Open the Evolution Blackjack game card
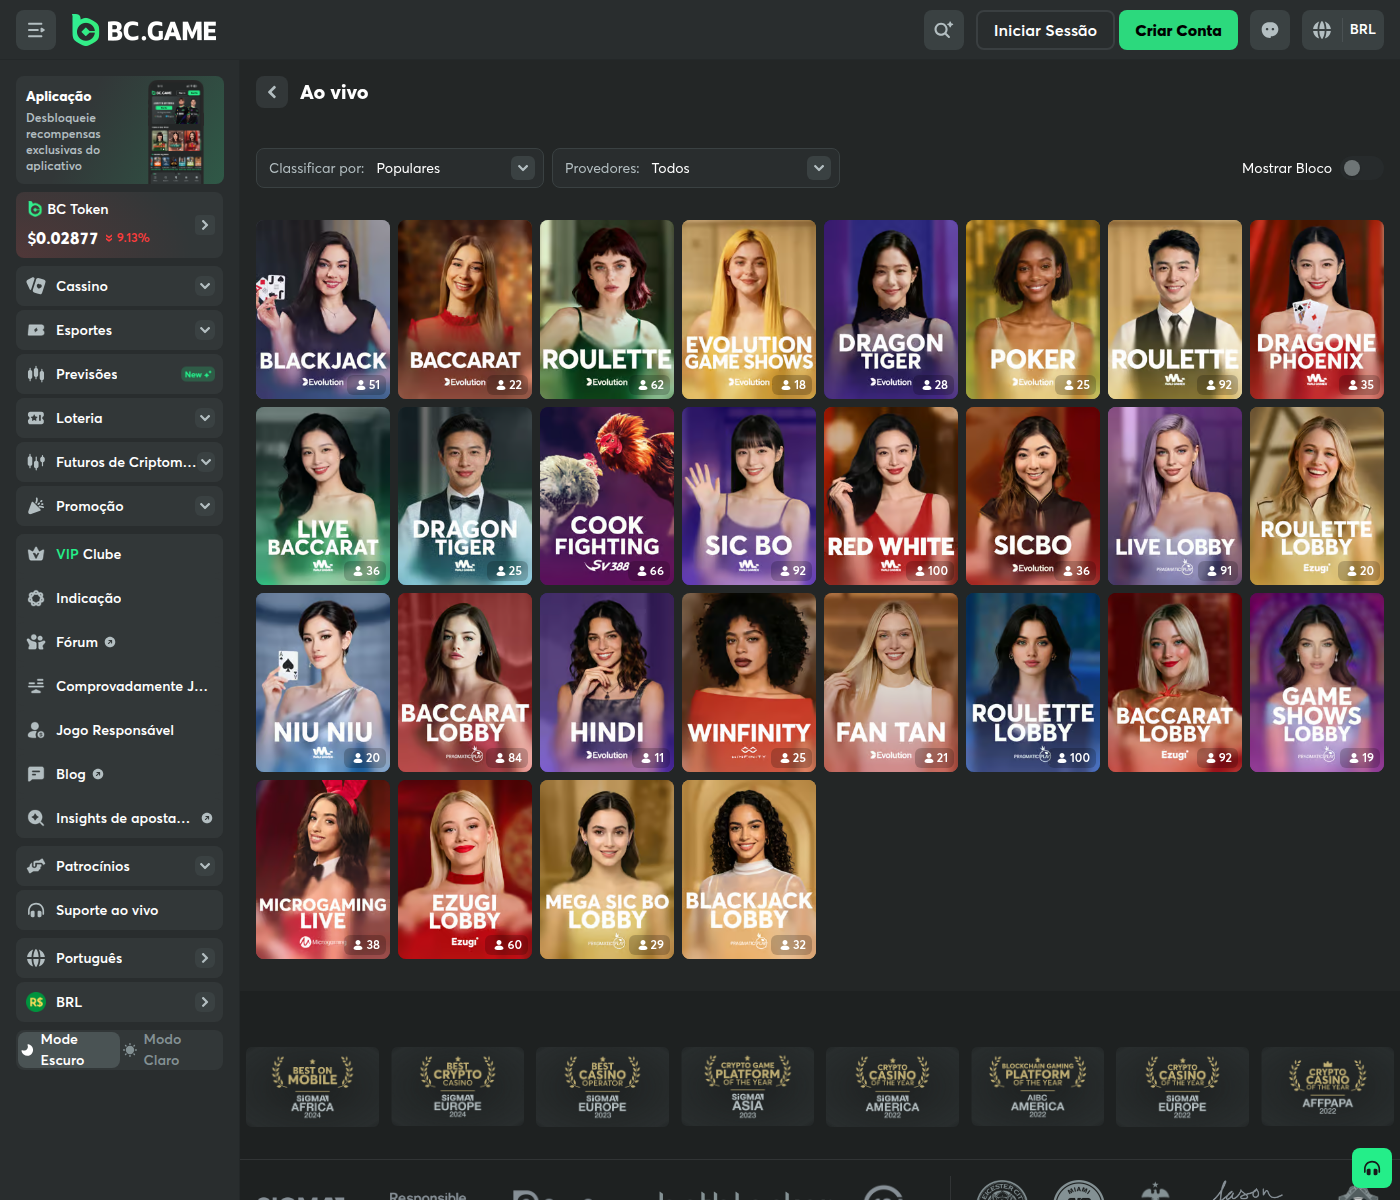The image size is (1400, 1200). tap(323, 309)
